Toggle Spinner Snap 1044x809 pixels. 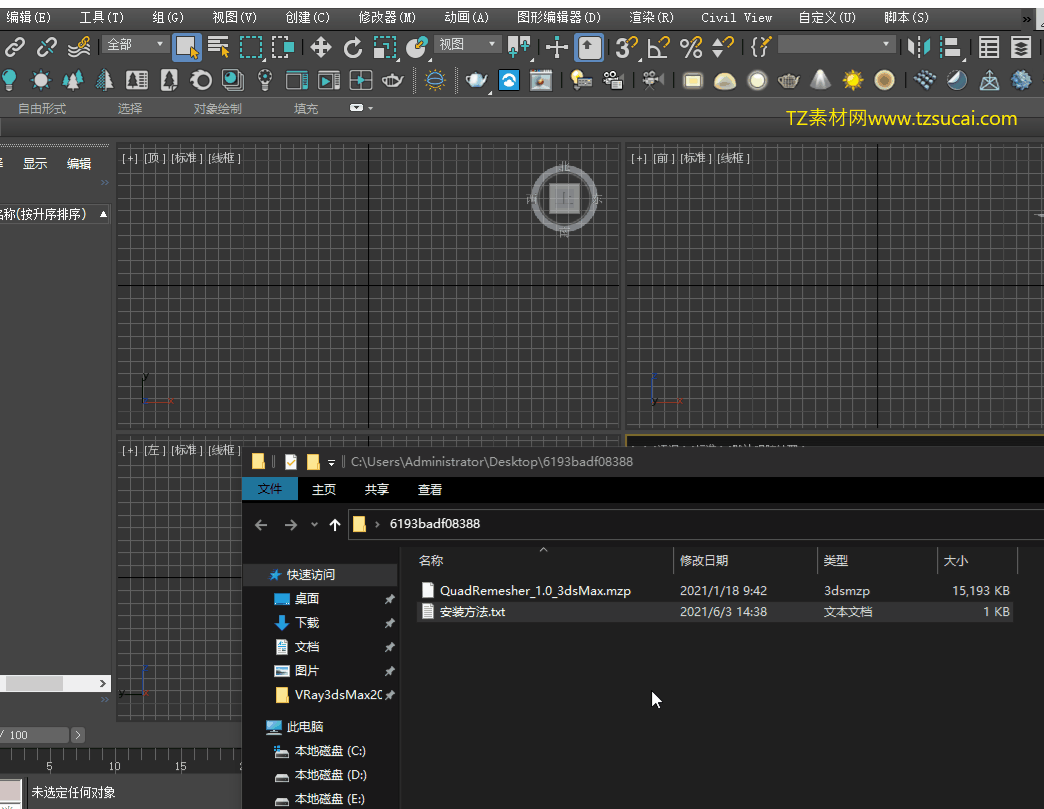(722, 47)
